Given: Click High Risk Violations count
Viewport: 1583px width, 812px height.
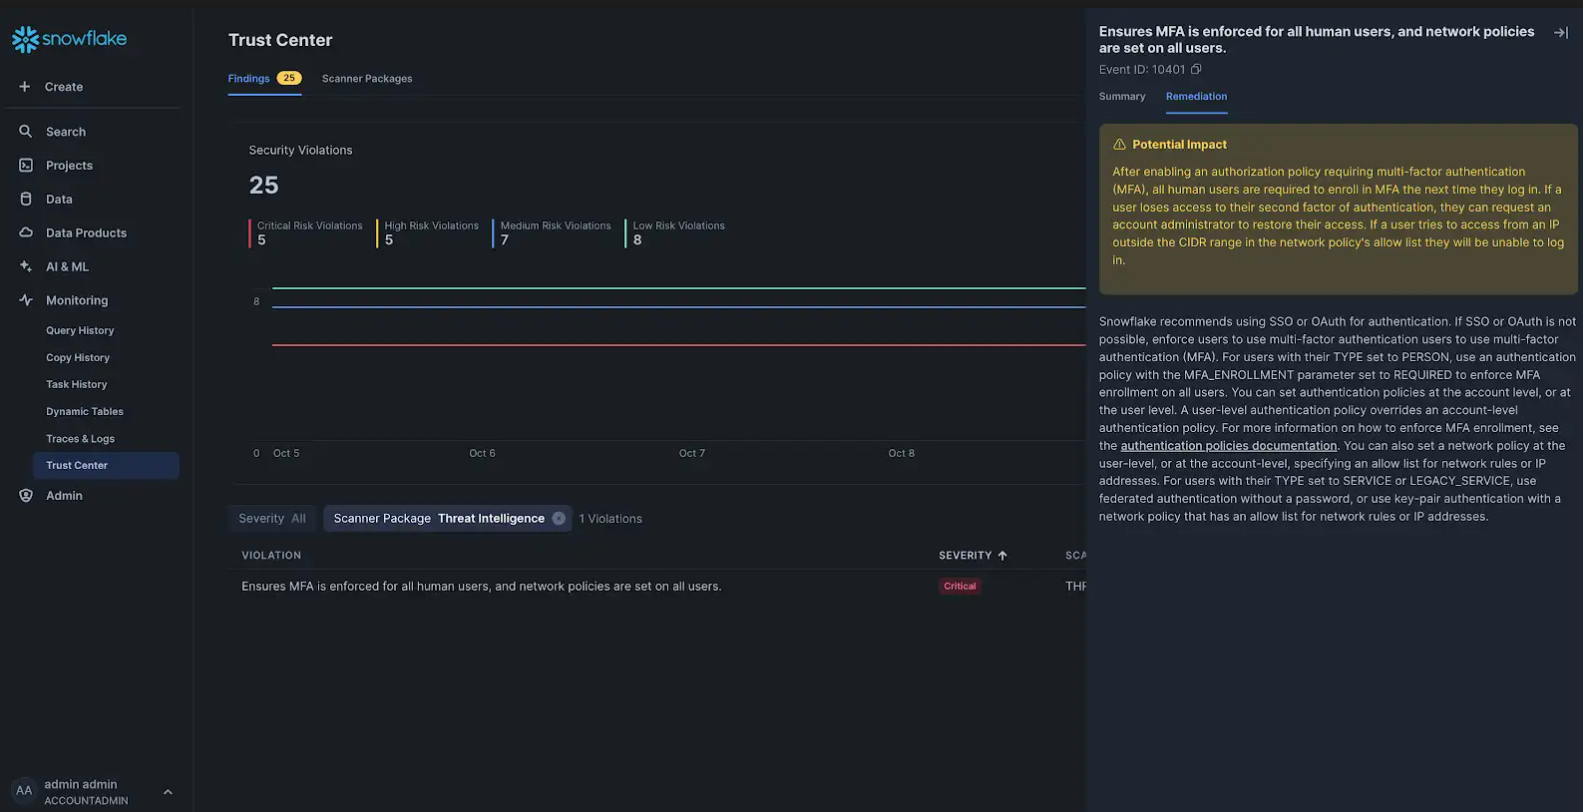Looking at the screenshot, I should (389, 240).
